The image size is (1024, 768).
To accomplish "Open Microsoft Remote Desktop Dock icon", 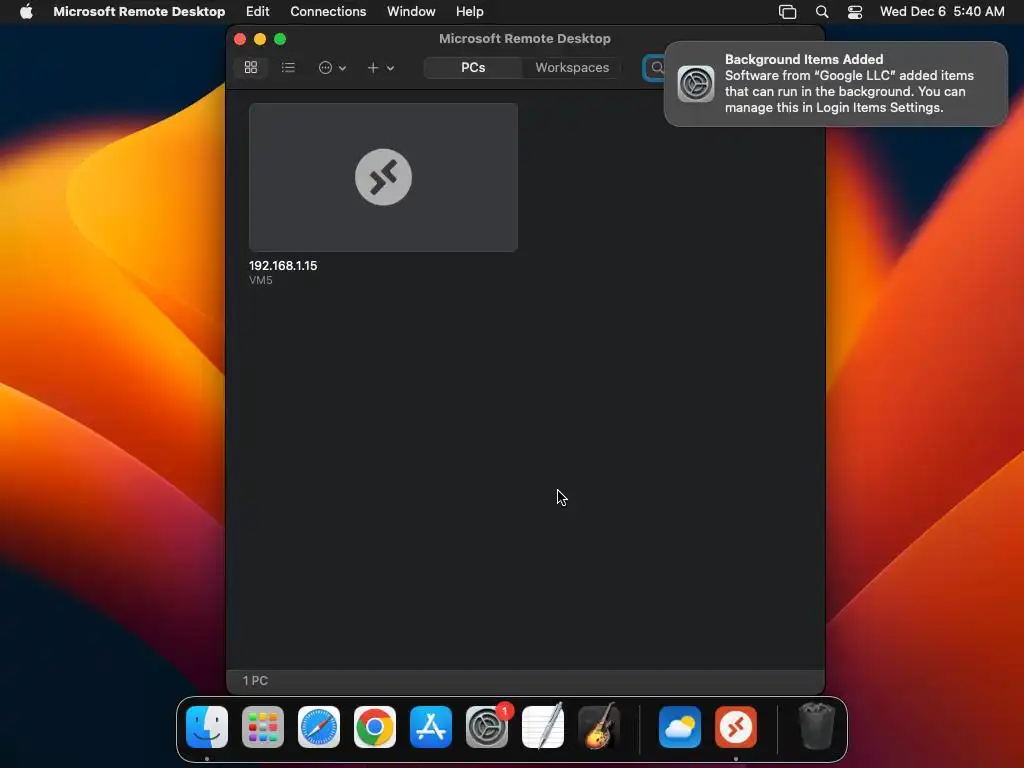I will (736, 727).
